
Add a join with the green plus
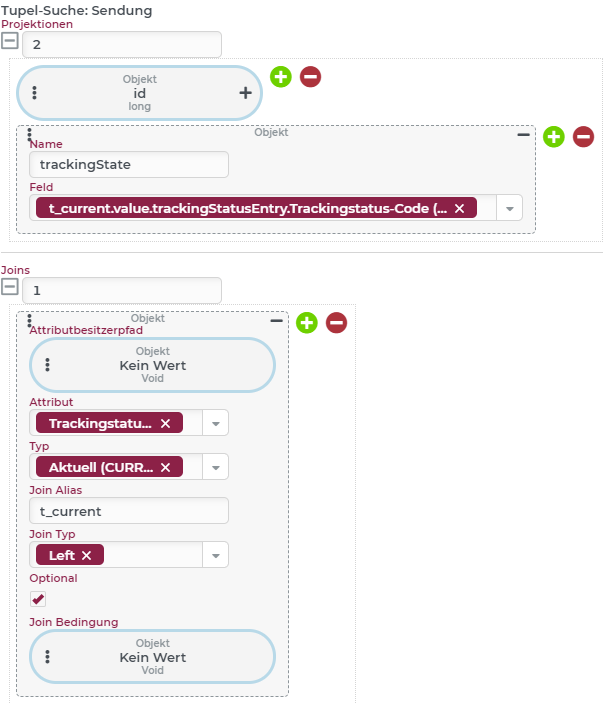tap(307, 323)
